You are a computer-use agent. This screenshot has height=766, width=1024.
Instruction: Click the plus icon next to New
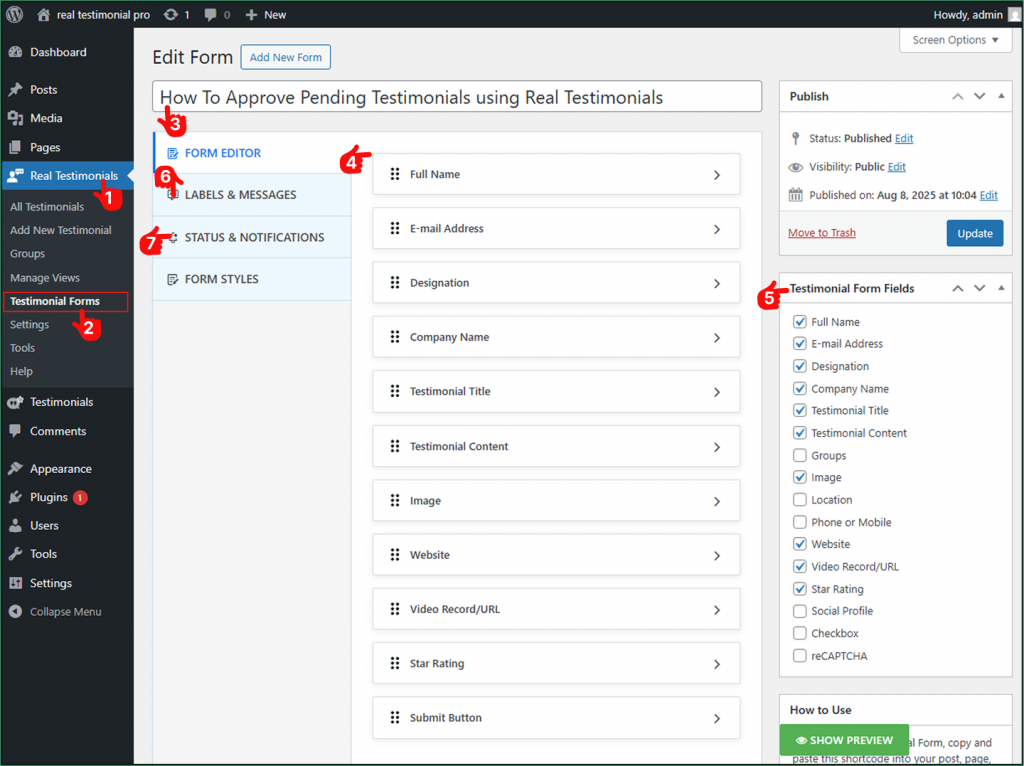pyautogui.click(x=251, y=14)
